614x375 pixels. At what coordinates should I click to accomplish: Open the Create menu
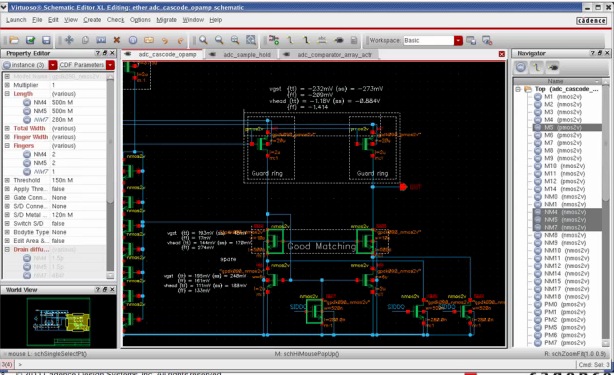[92, 20]
